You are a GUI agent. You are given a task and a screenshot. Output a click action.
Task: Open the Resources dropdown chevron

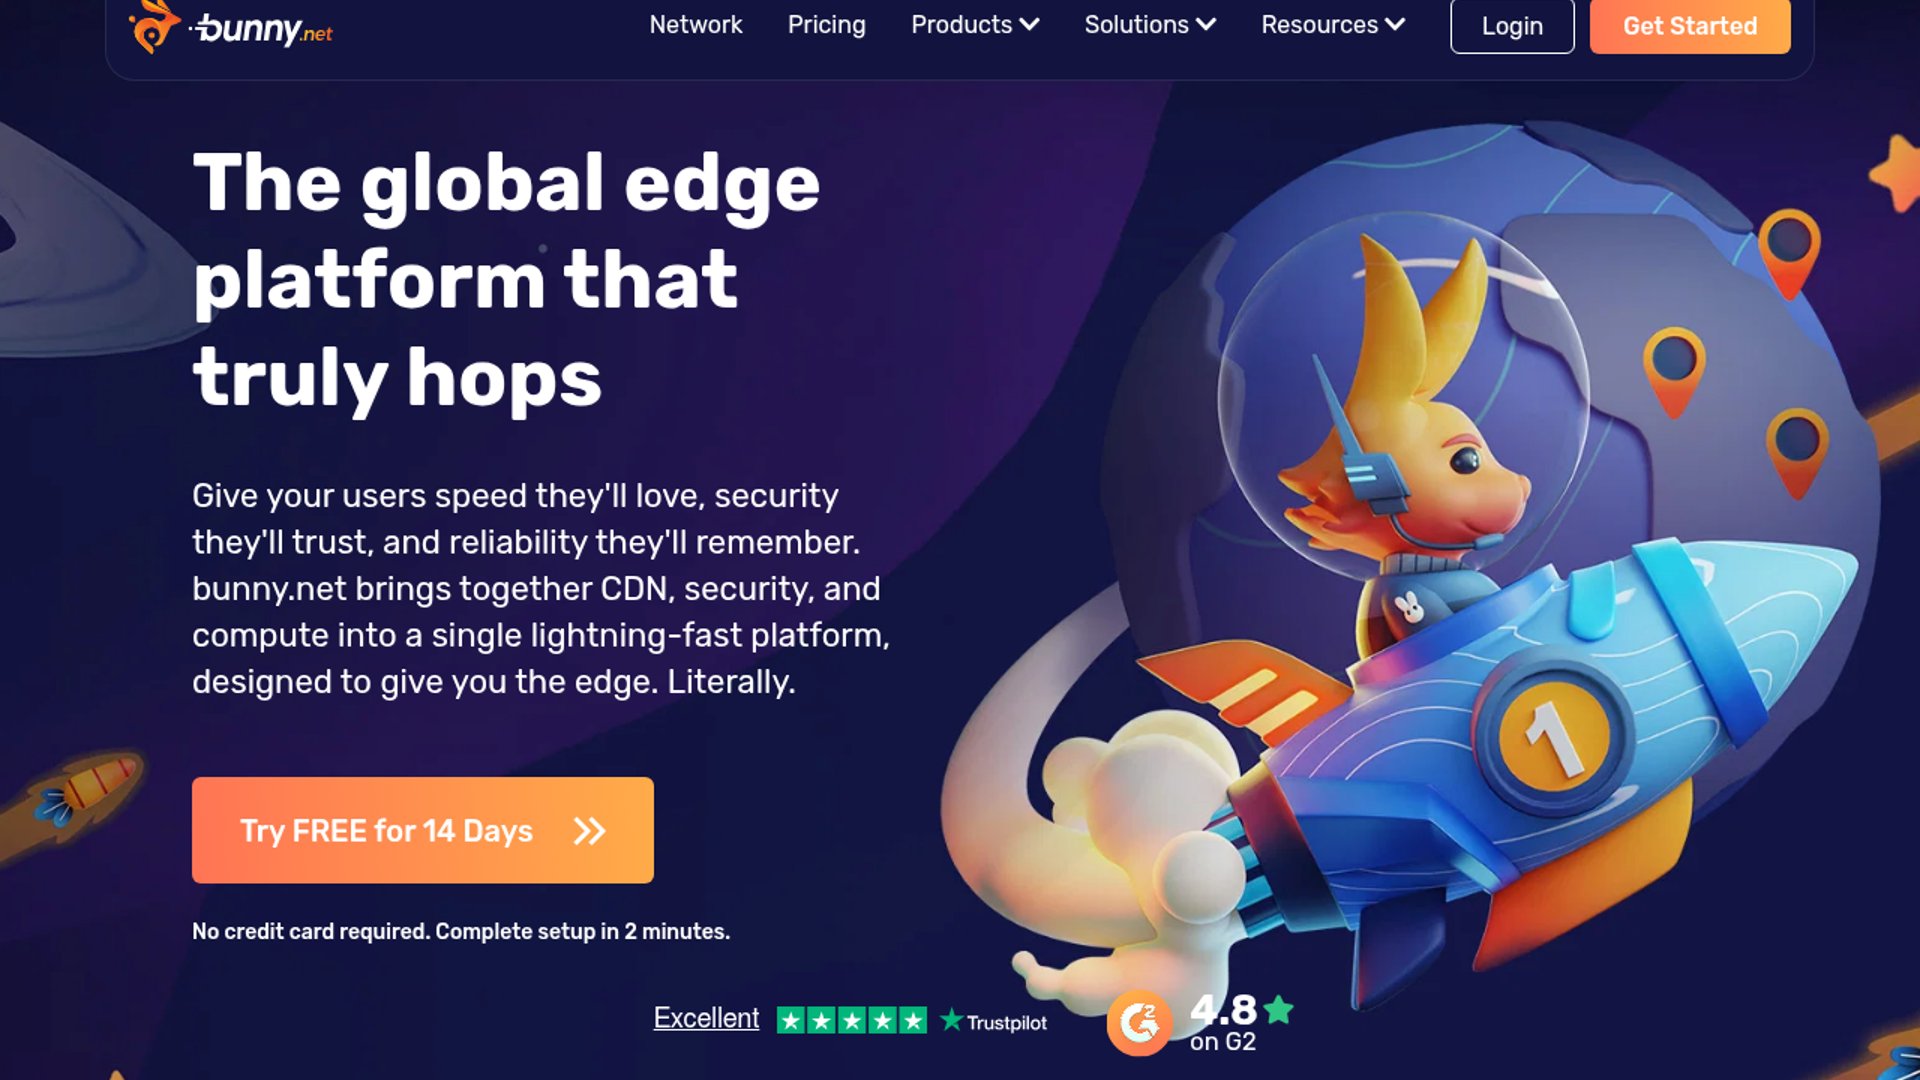pos(1395,25)
